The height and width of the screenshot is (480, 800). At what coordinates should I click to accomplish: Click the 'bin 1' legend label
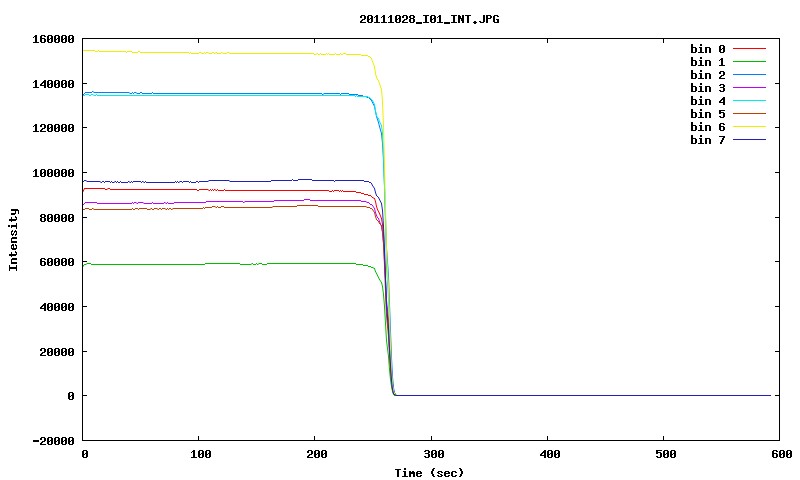[708, 62]
